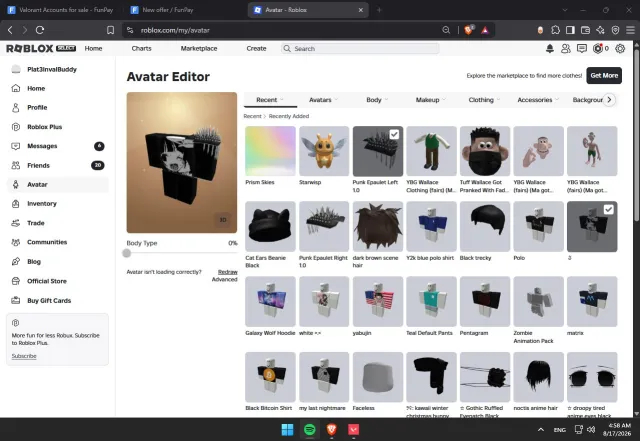
Task: Open the Home link in top navigation
Action: click(93, 49)
